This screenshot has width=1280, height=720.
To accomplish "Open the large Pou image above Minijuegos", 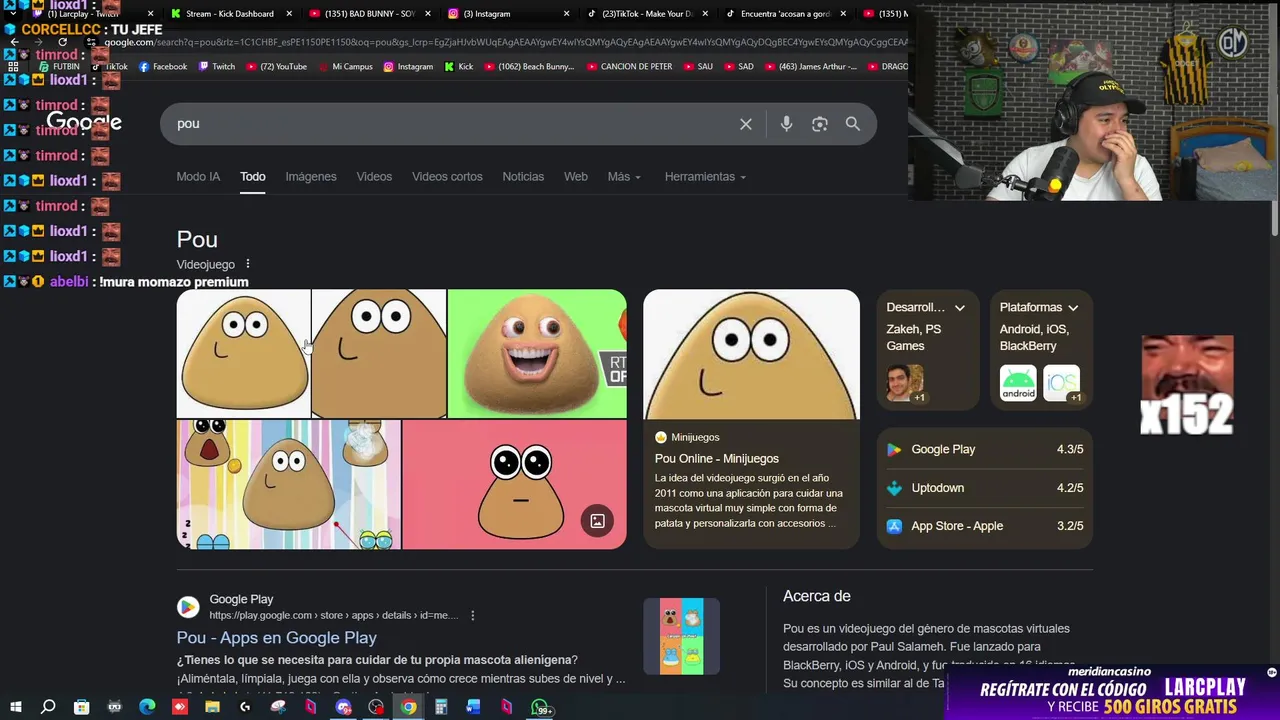I will pyautogui.click(x=751, y=355).
